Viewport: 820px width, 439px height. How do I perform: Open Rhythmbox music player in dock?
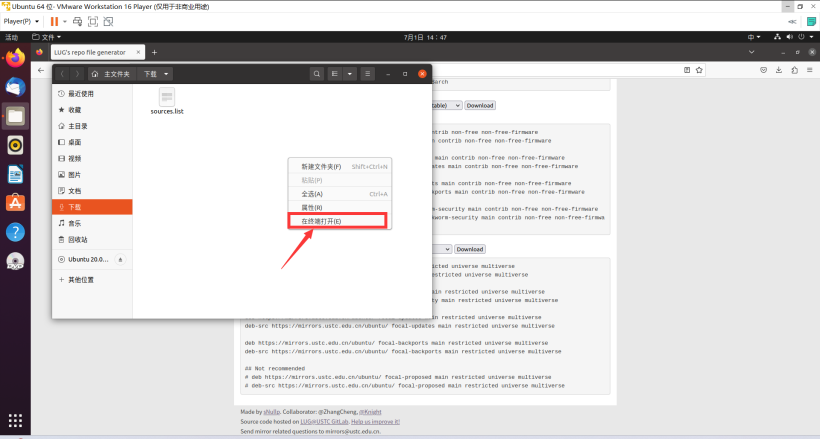(15, 145)
